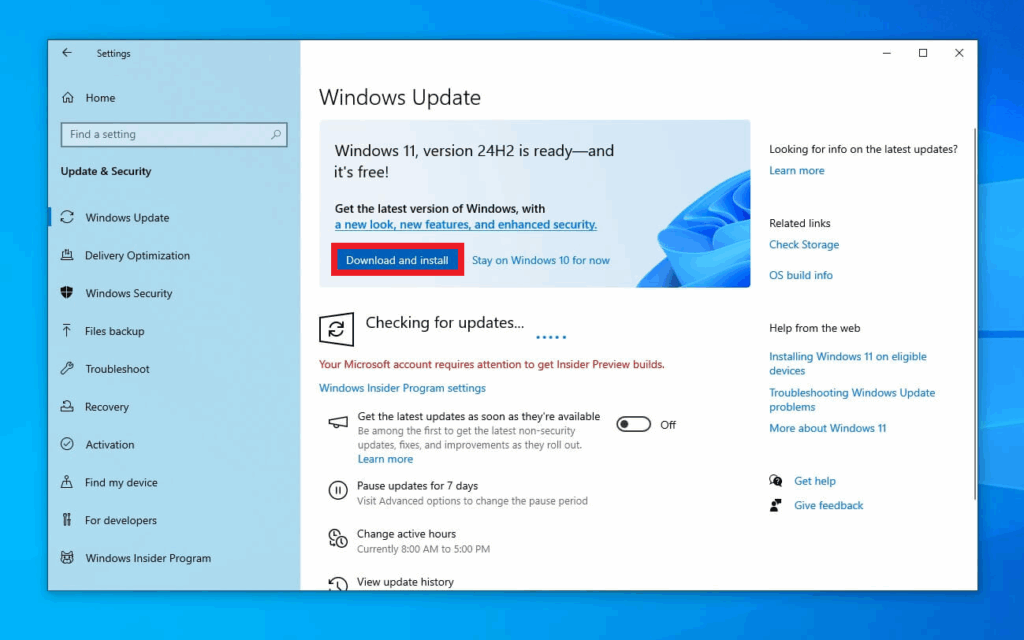The width and height of the screenshot is (1024, 640).
Task: Click the Windows Security shield icon
Action: 67,293
